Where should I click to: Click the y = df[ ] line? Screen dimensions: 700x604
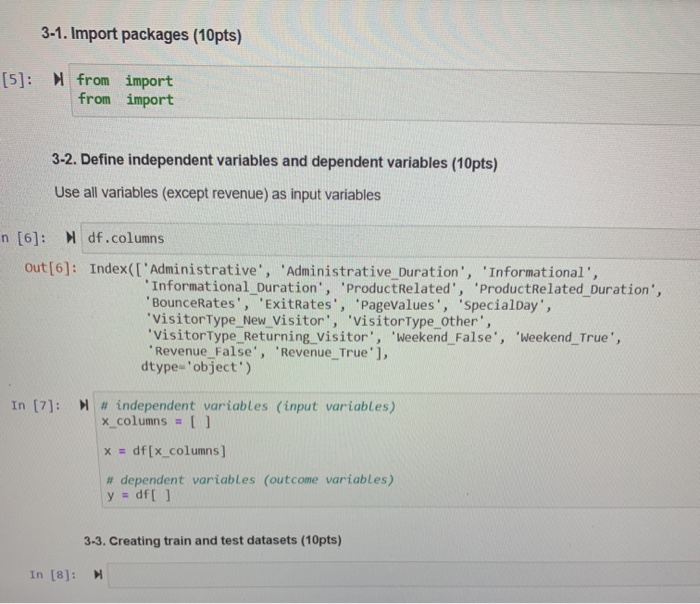click(139, 495)
